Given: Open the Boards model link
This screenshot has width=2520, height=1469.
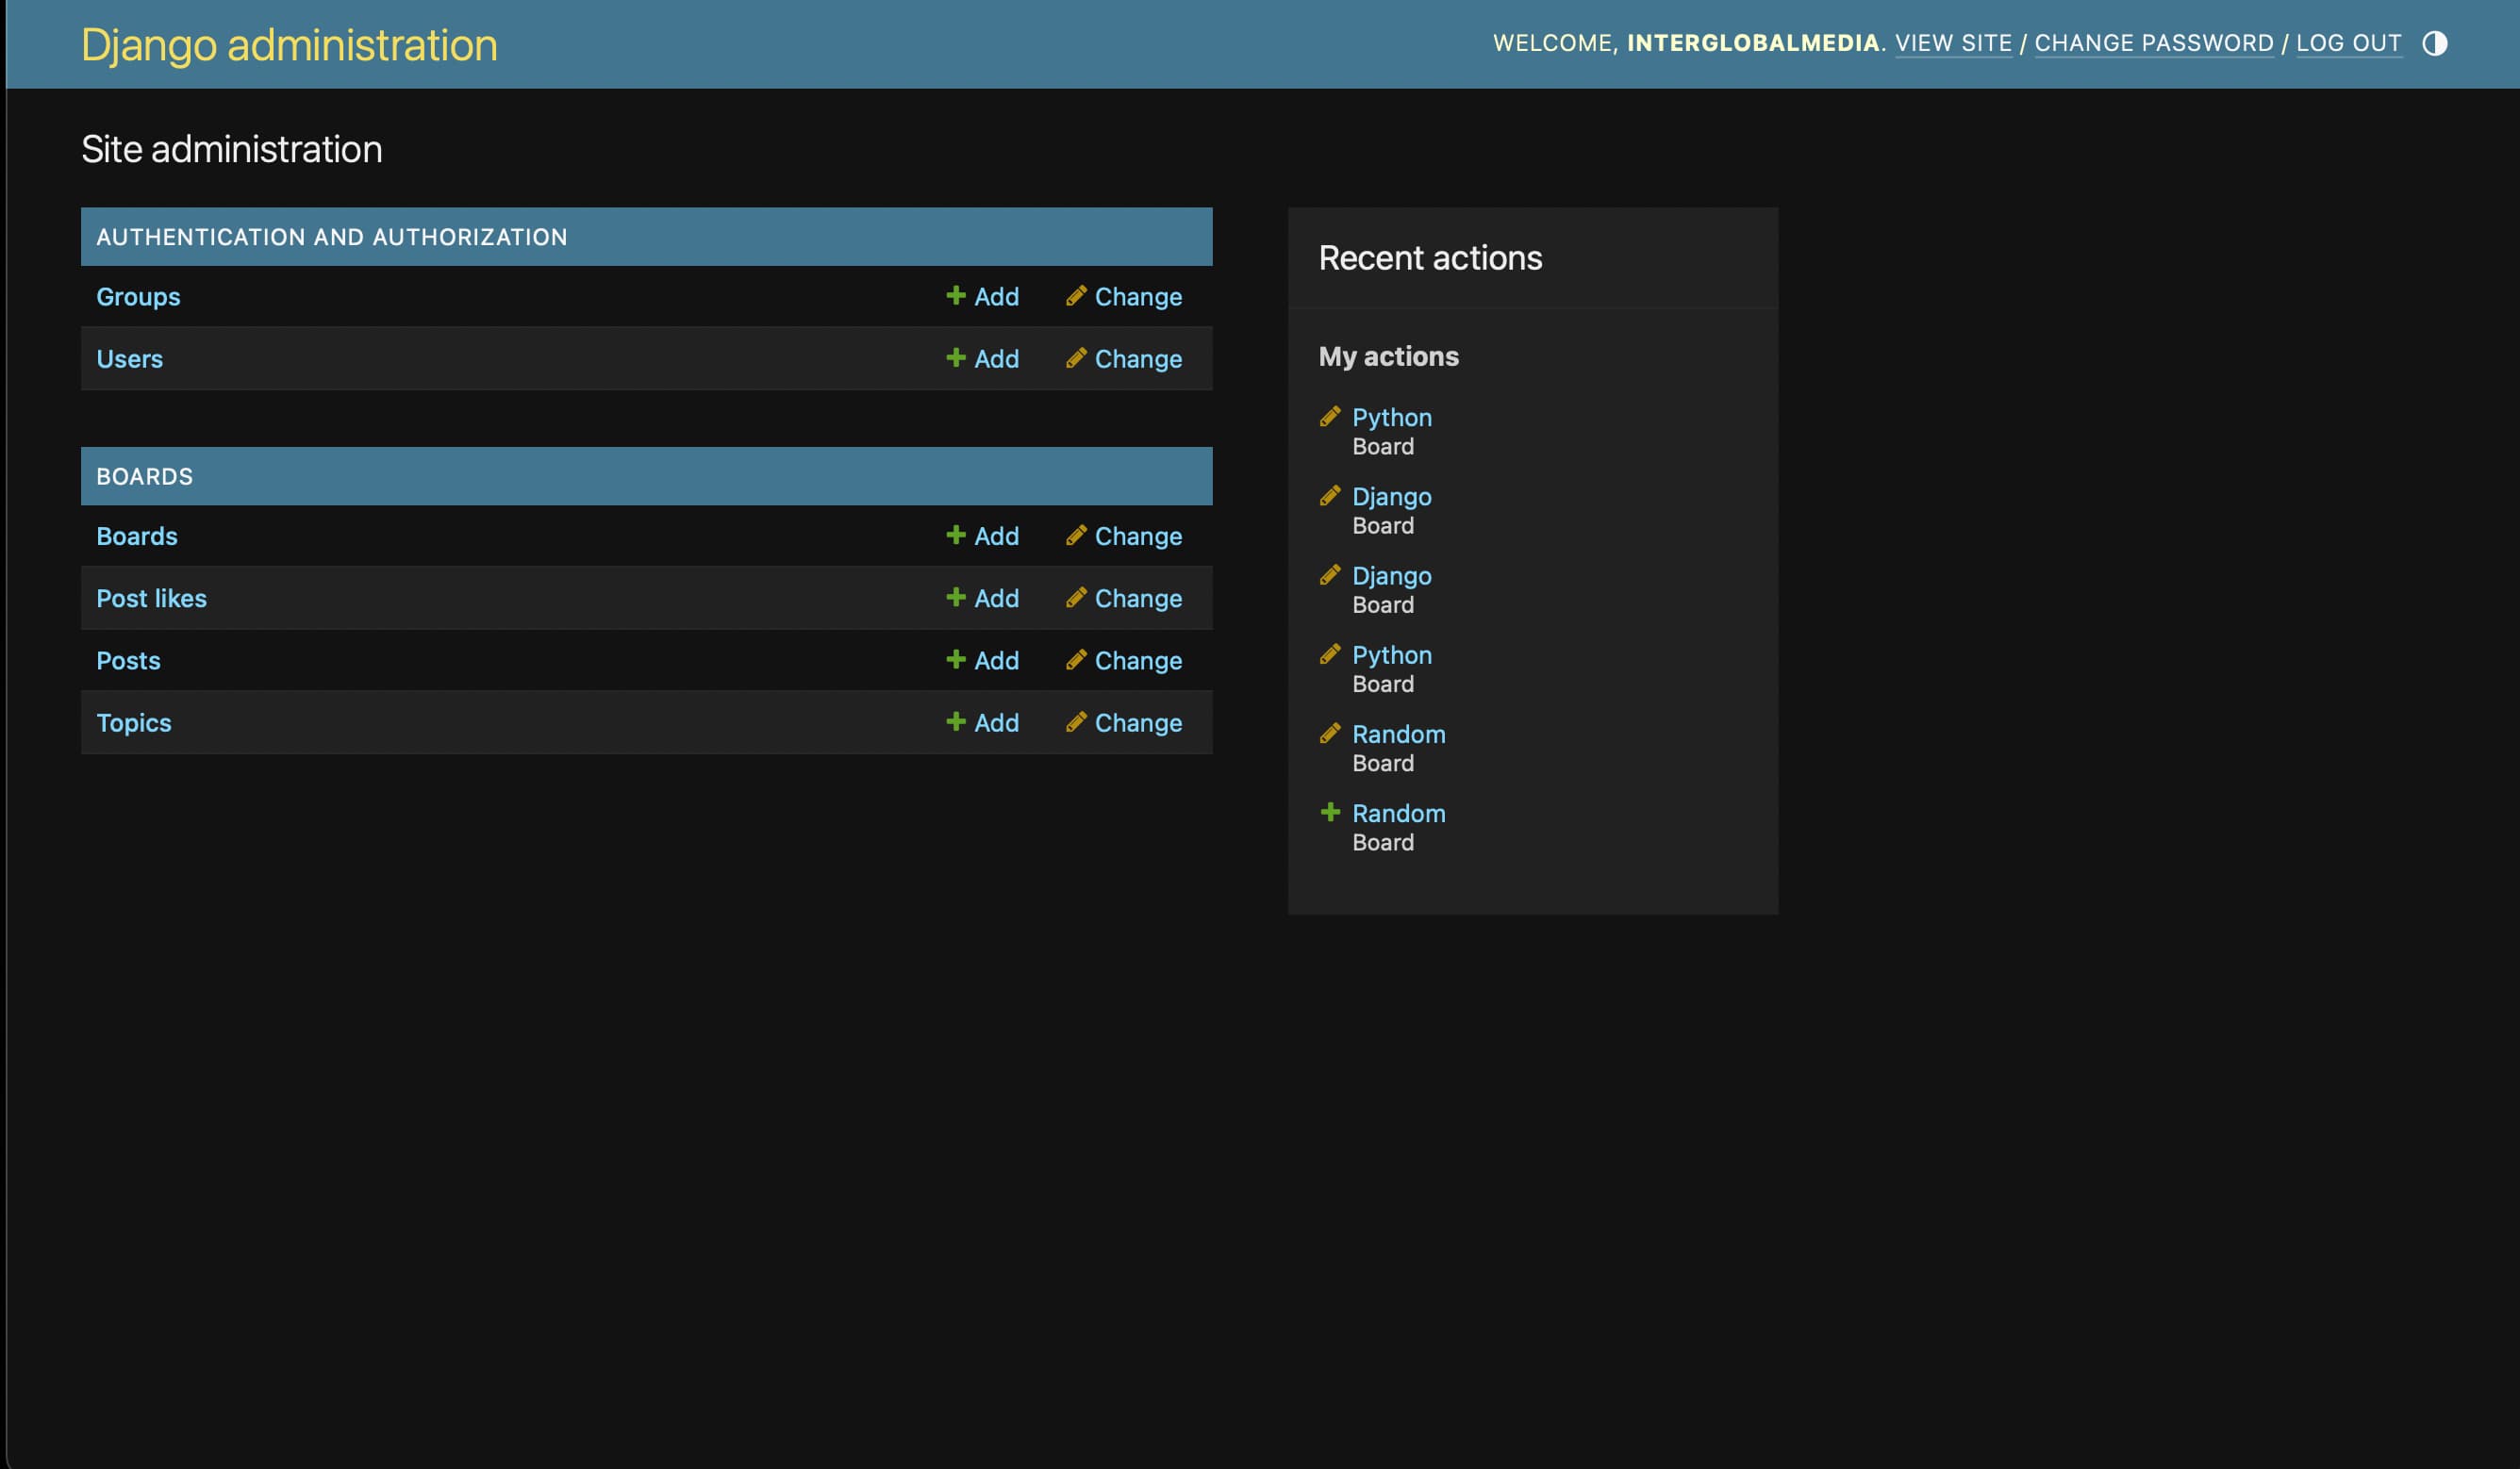Looking at the screenshot, I should pyautogui.click(x=136, y=536).
